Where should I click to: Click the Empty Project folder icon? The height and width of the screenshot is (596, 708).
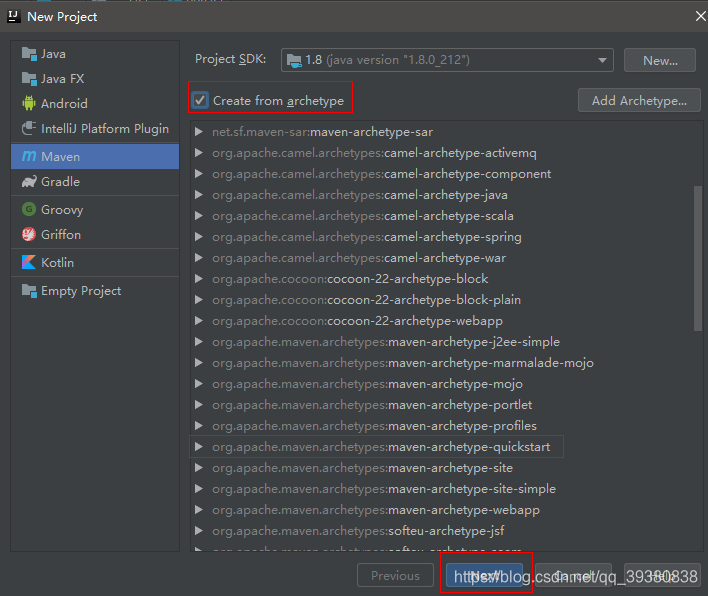coord(29,291)
